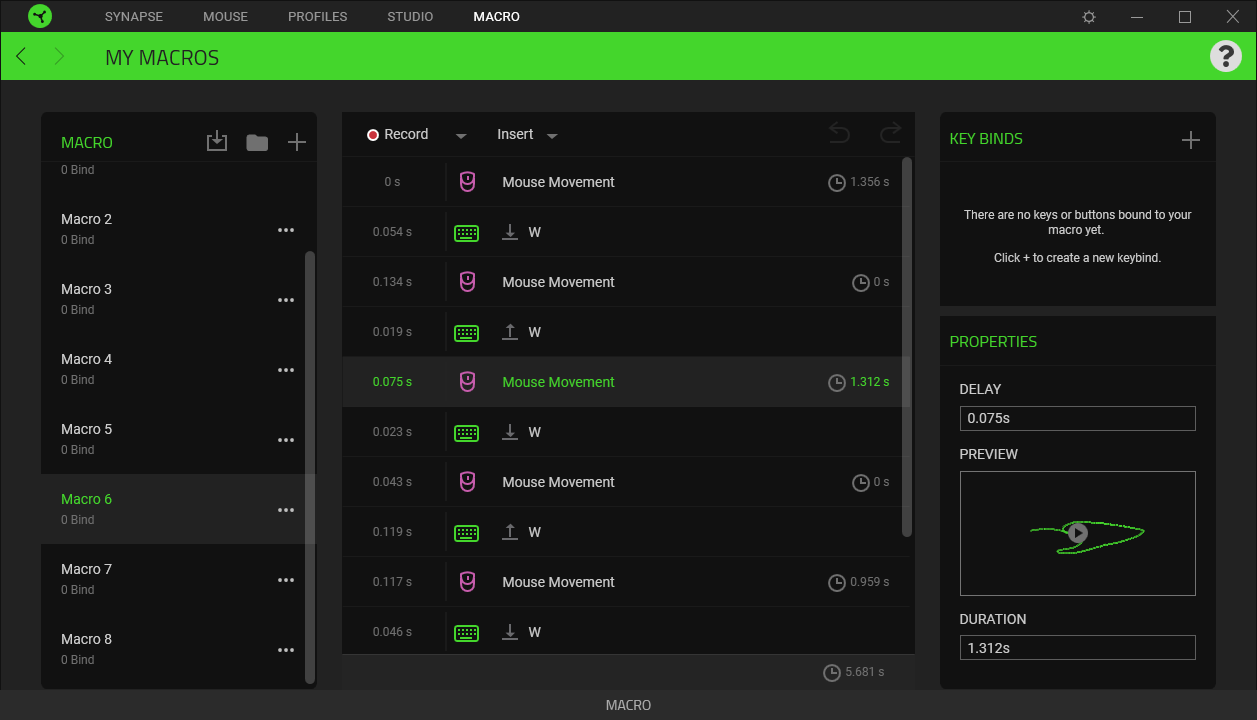Image resolution: width=1257 pixels, height=720 pixels.
Task: Undo the last macro edit
Action: [840, 133]
